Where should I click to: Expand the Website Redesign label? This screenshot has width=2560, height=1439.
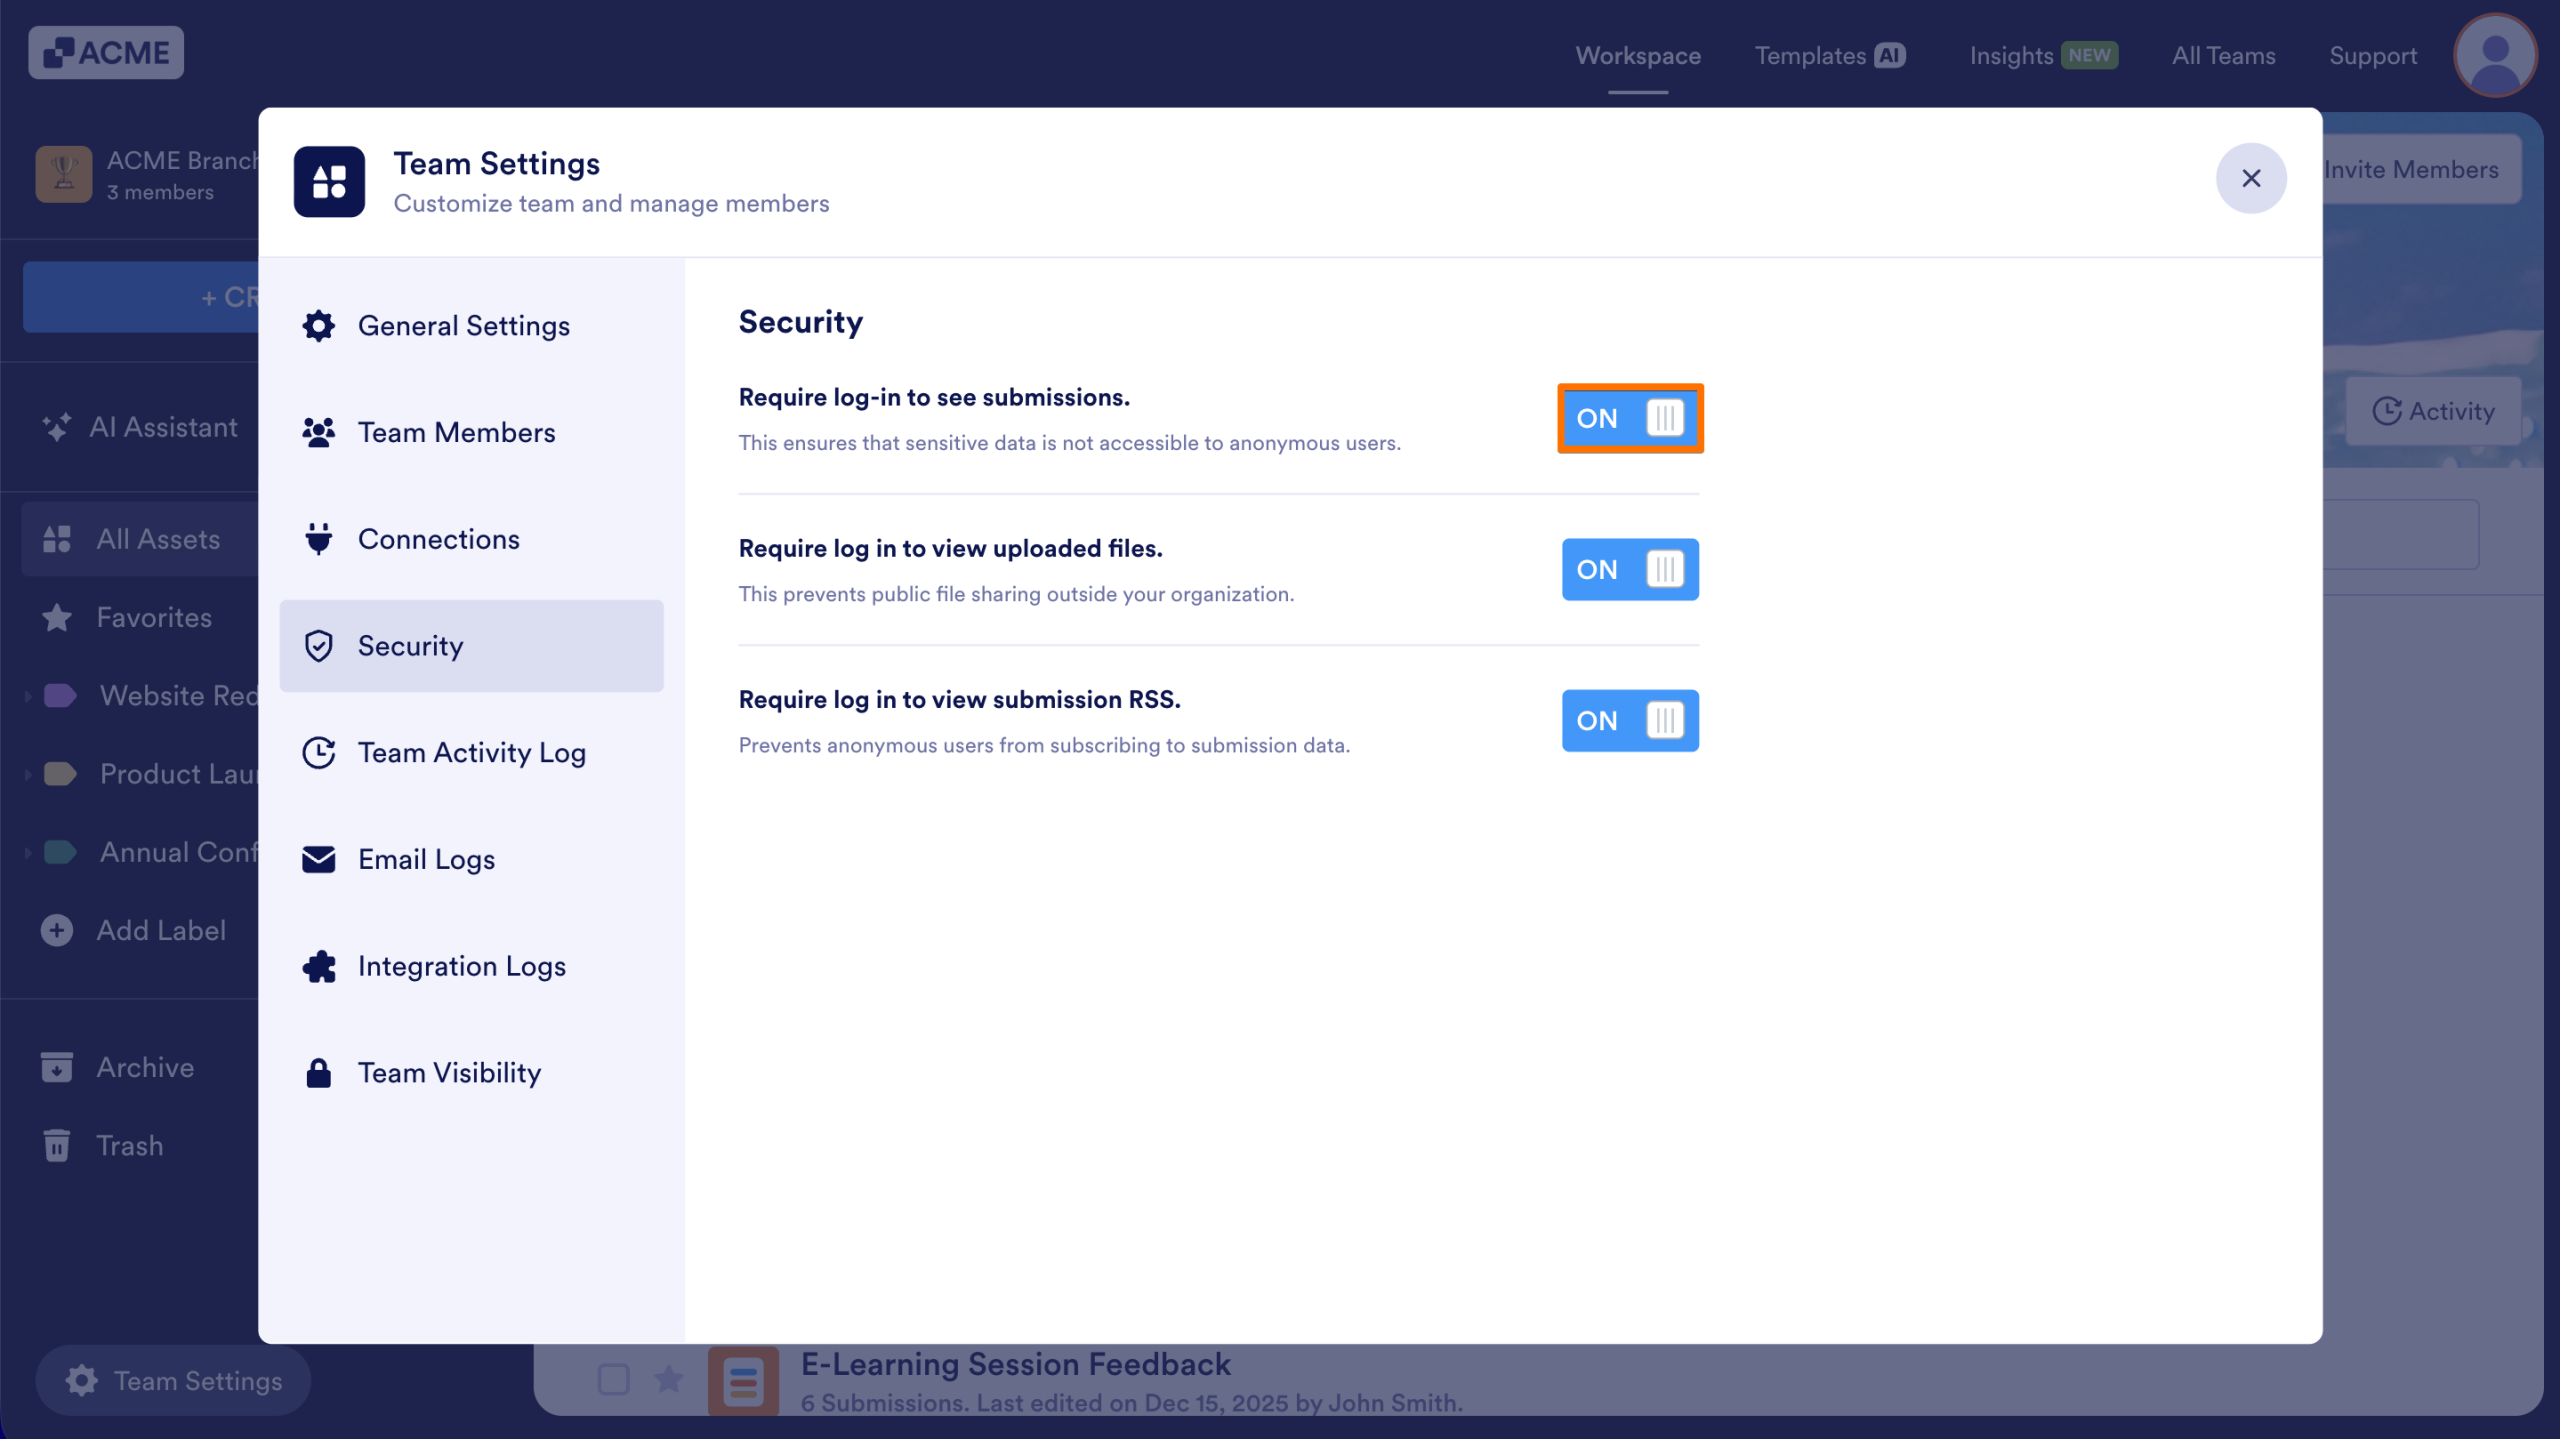[28, 696]
